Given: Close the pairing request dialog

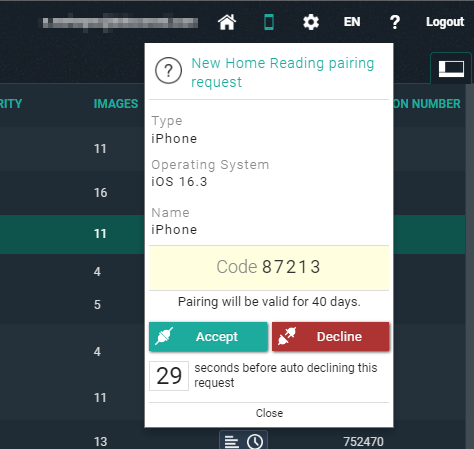Looking at the screenshot, I should [269, 413].
